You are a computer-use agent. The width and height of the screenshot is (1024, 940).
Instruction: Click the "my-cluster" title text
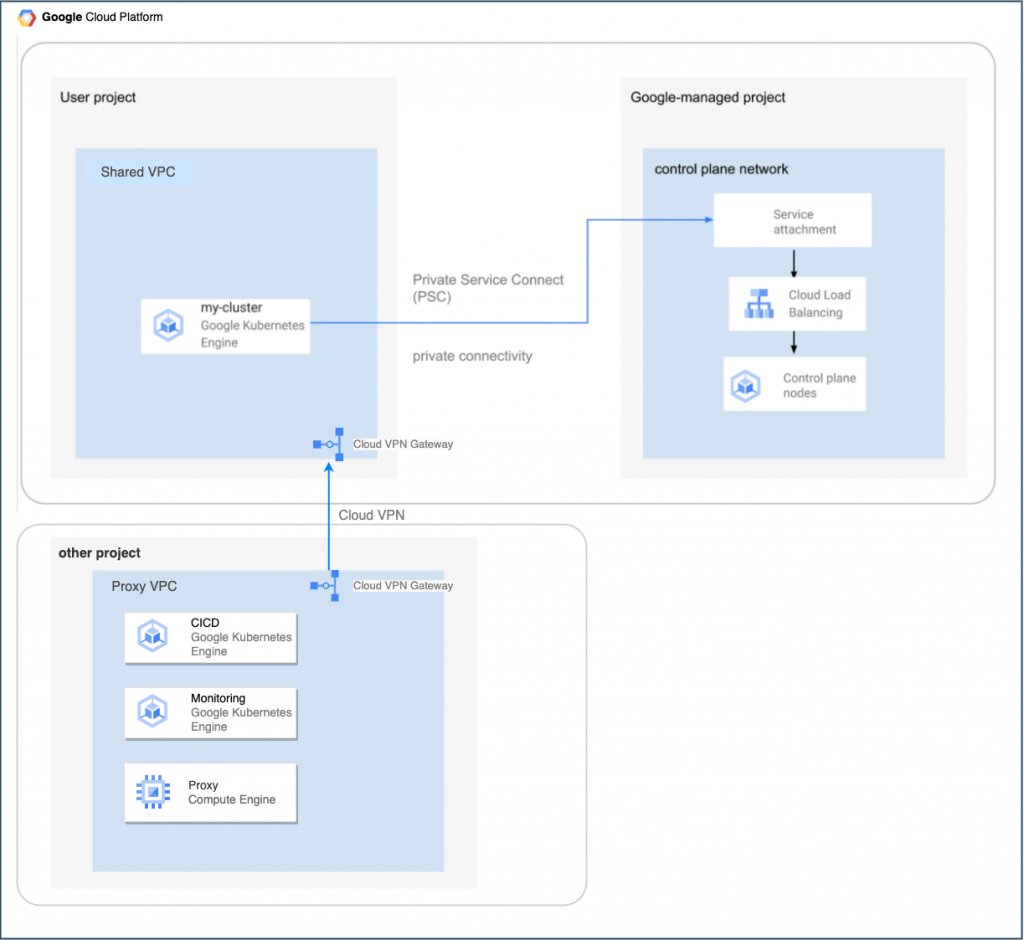(x=231, y=308)
